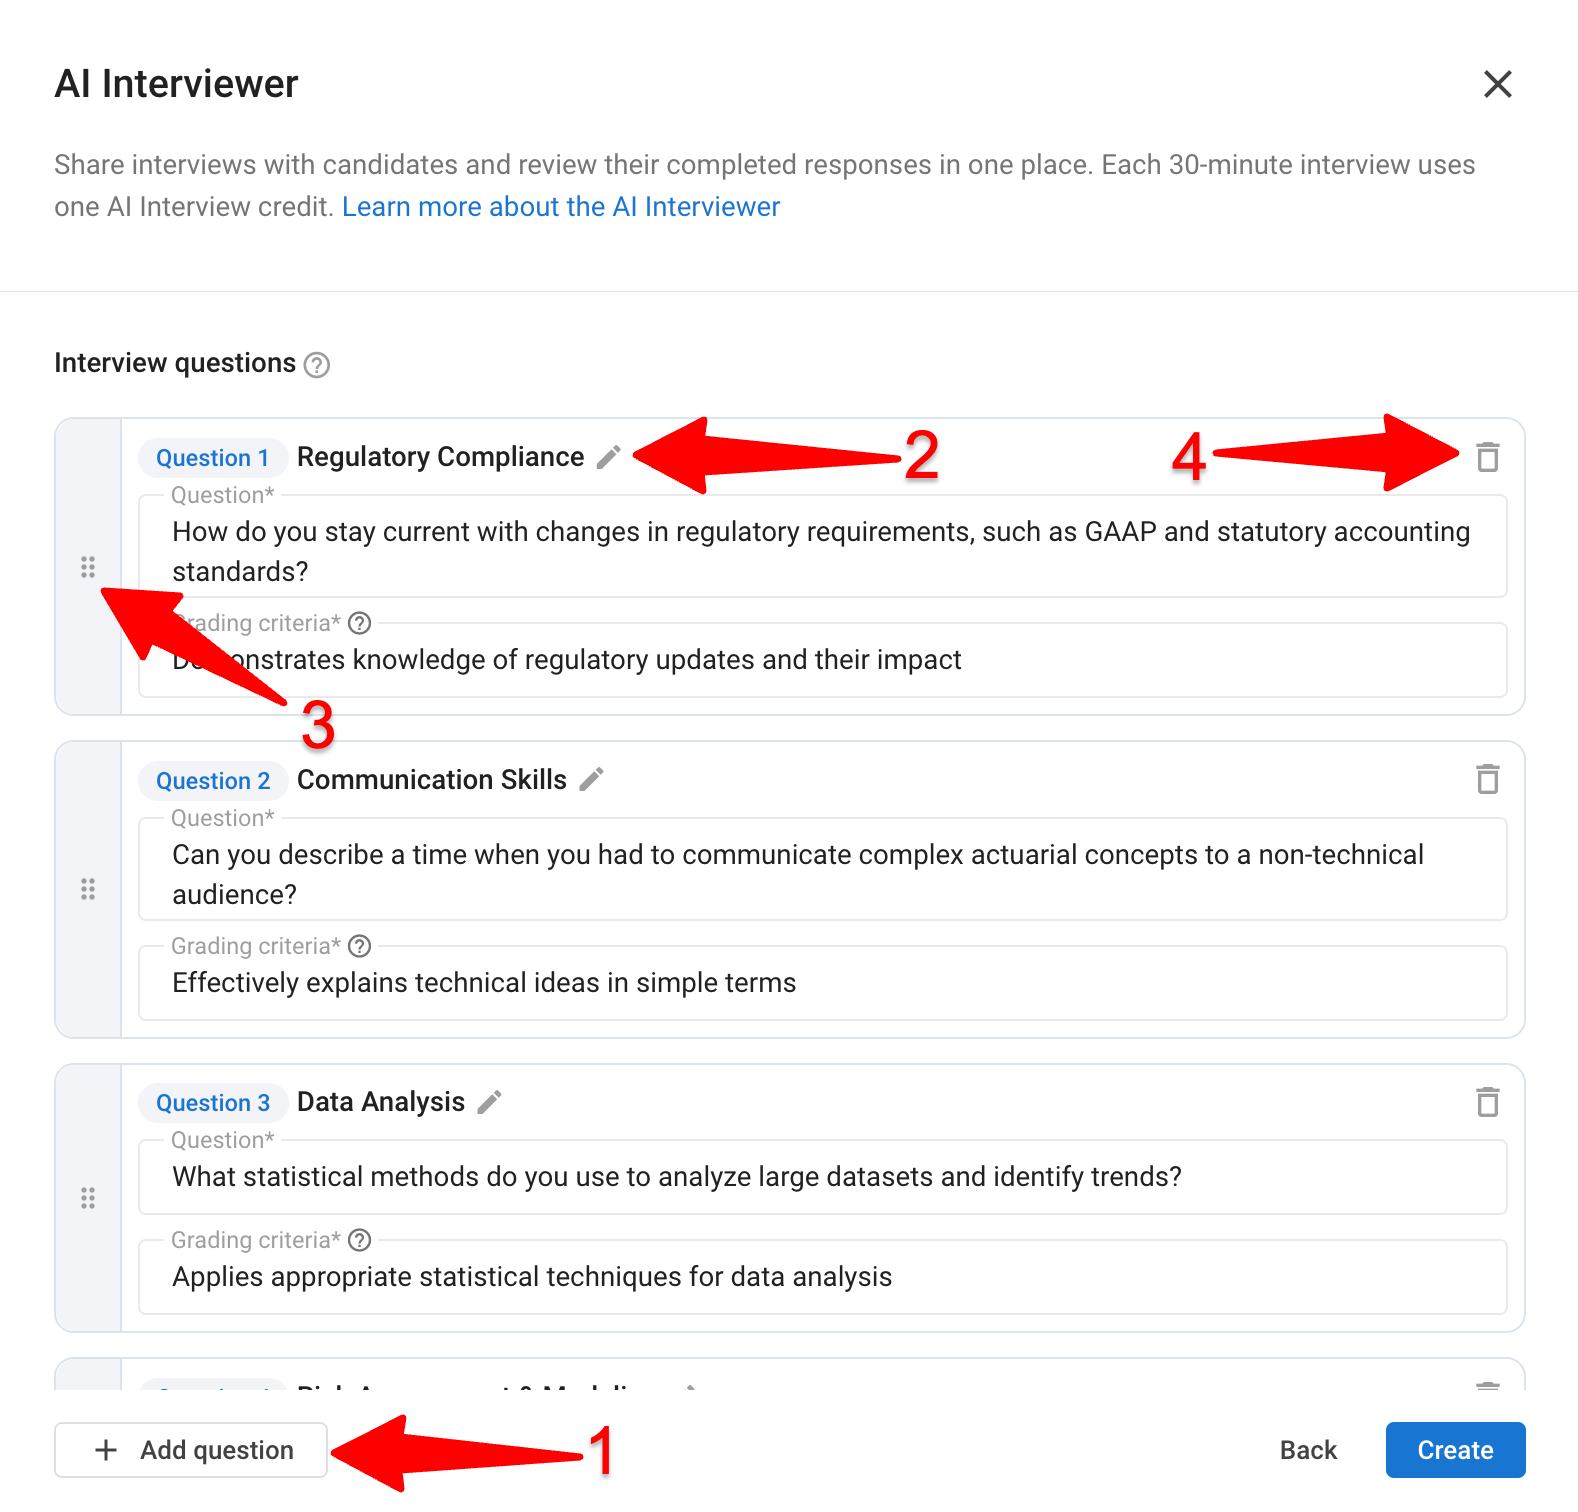1578x1512 pixels.
Task: Go Back to previous step
Action: (x=1308, y=1450)
